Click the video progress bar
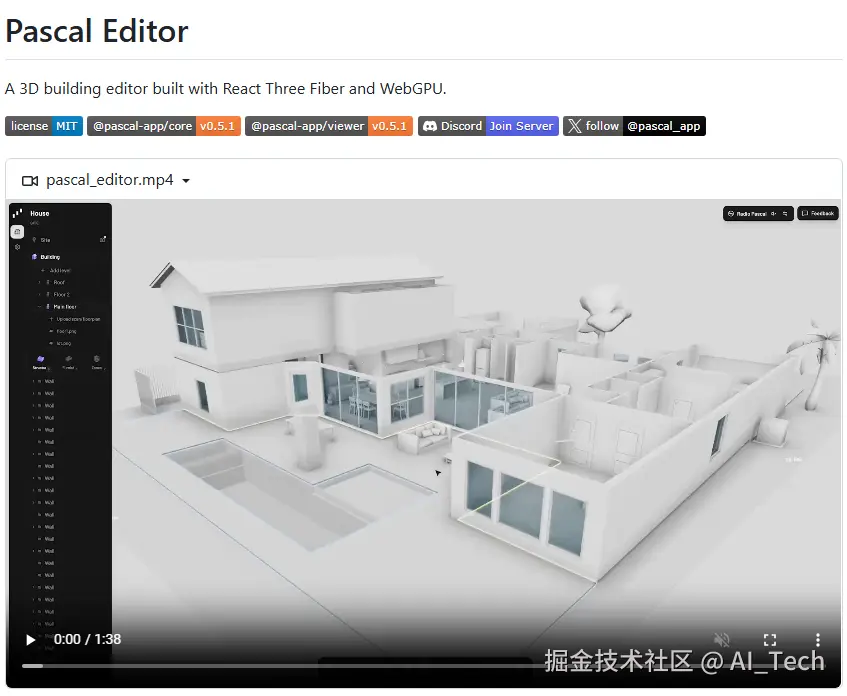This screenshot has height=696, width=847. pyautogui.click(x=423, y=666)
